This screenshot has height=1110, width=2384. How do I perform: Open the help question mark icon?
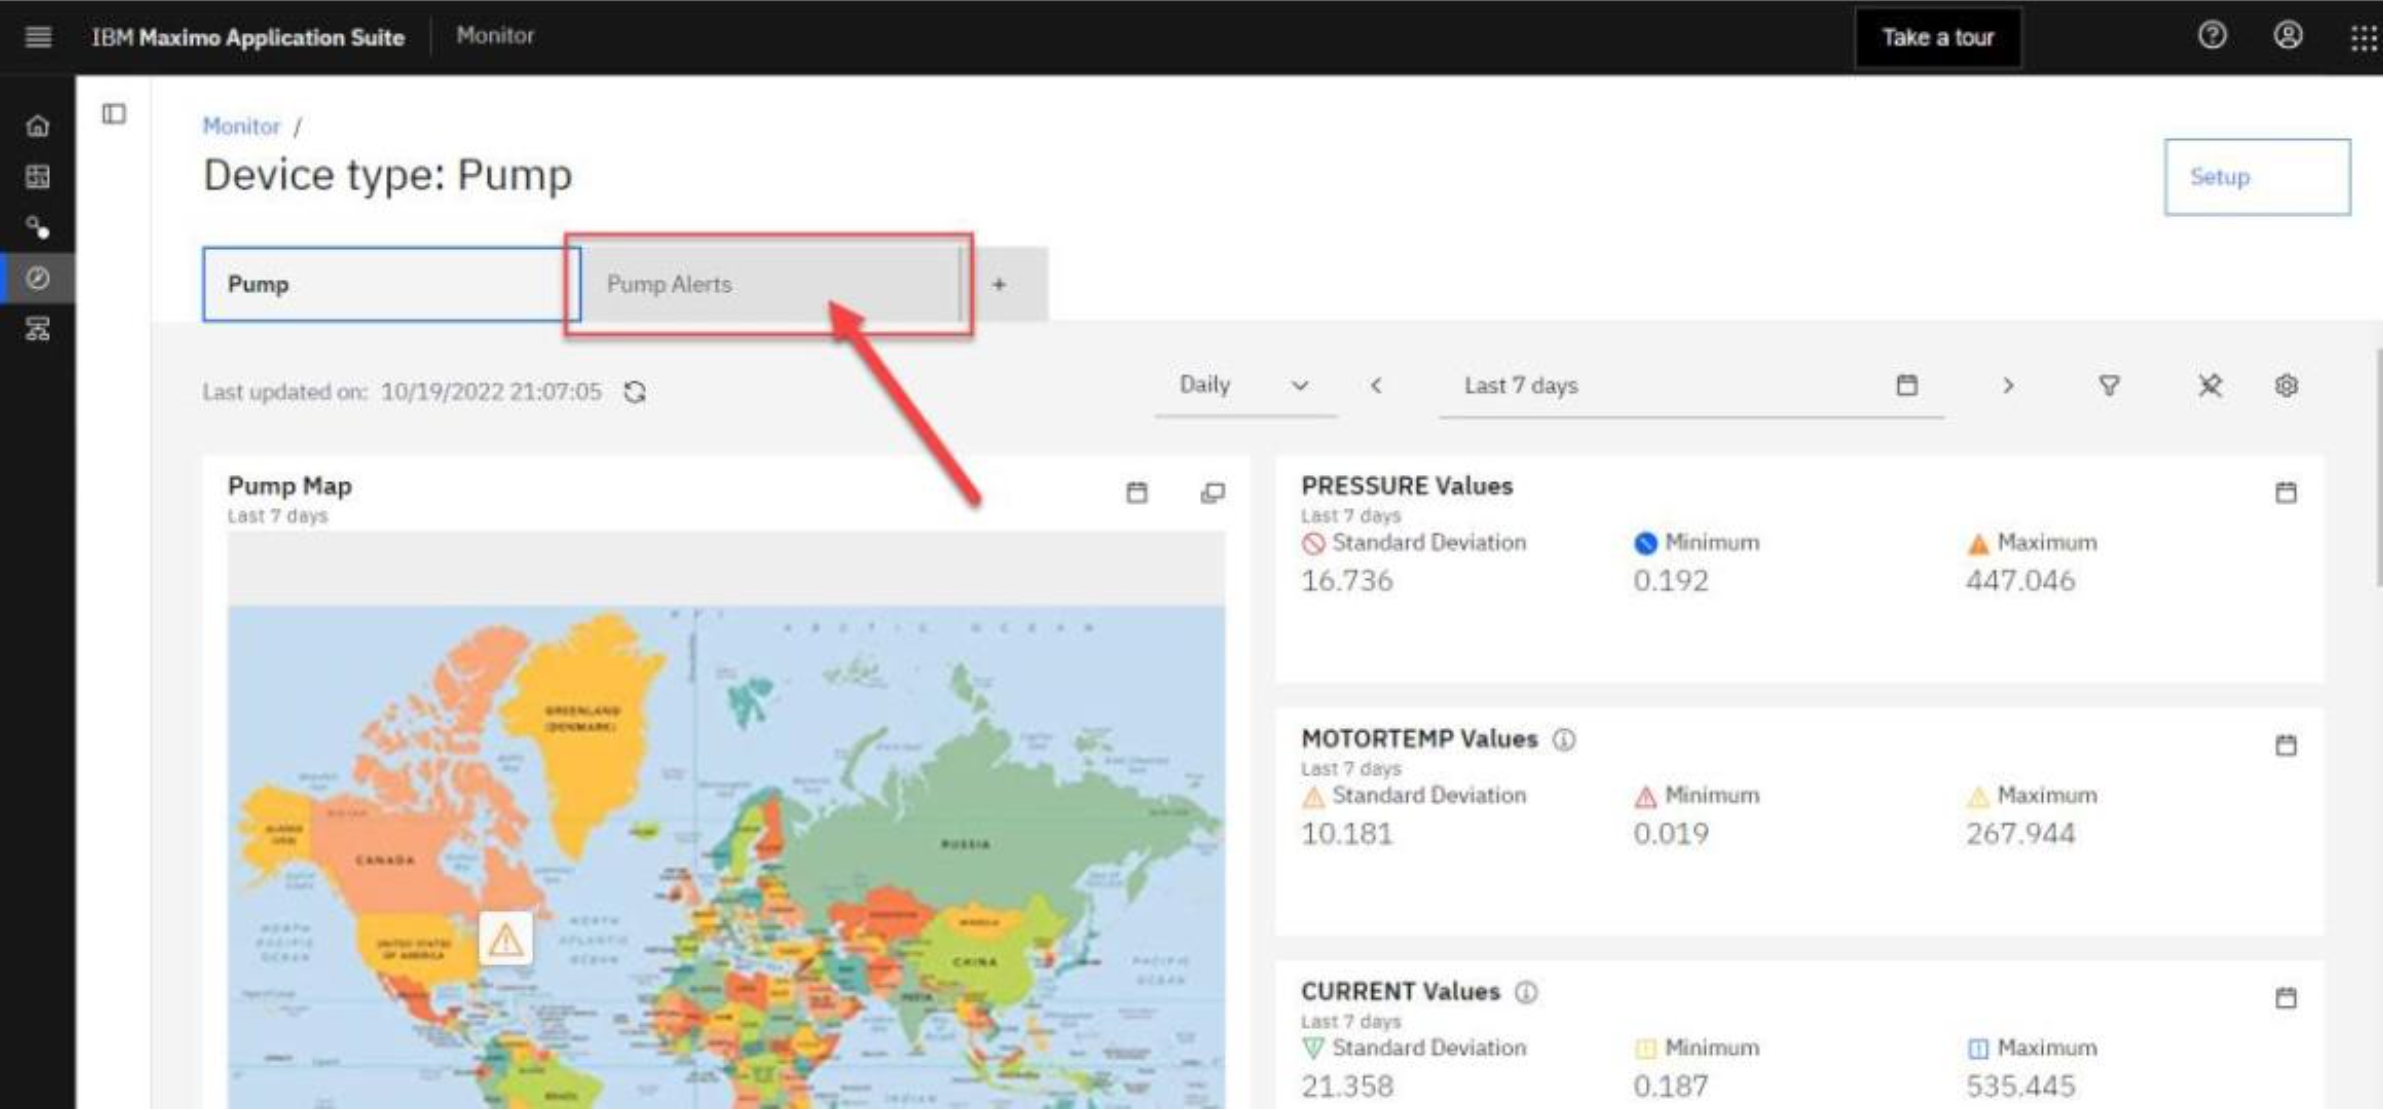click(2212, 36)
